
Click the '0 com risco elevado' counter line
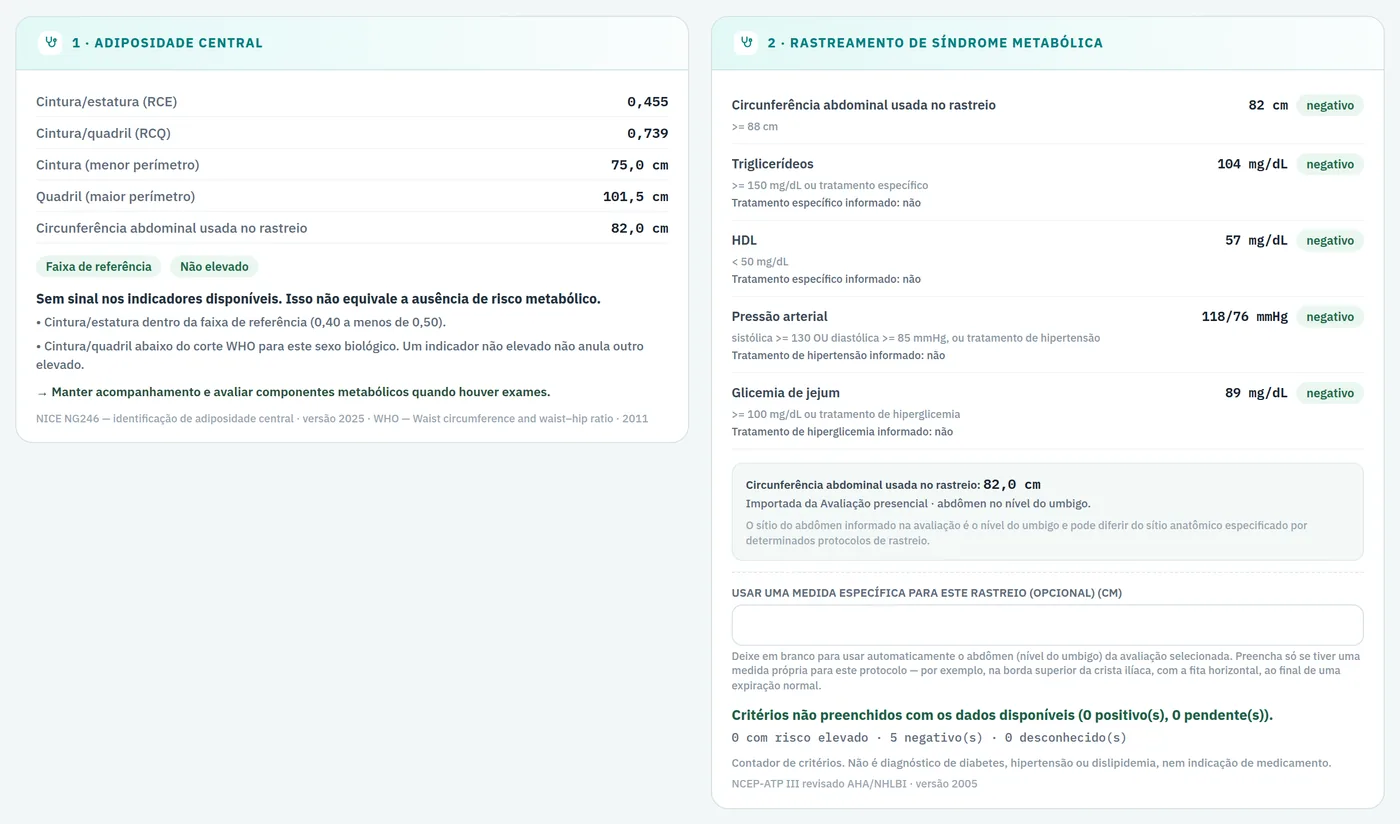click(x=929, y=738)
